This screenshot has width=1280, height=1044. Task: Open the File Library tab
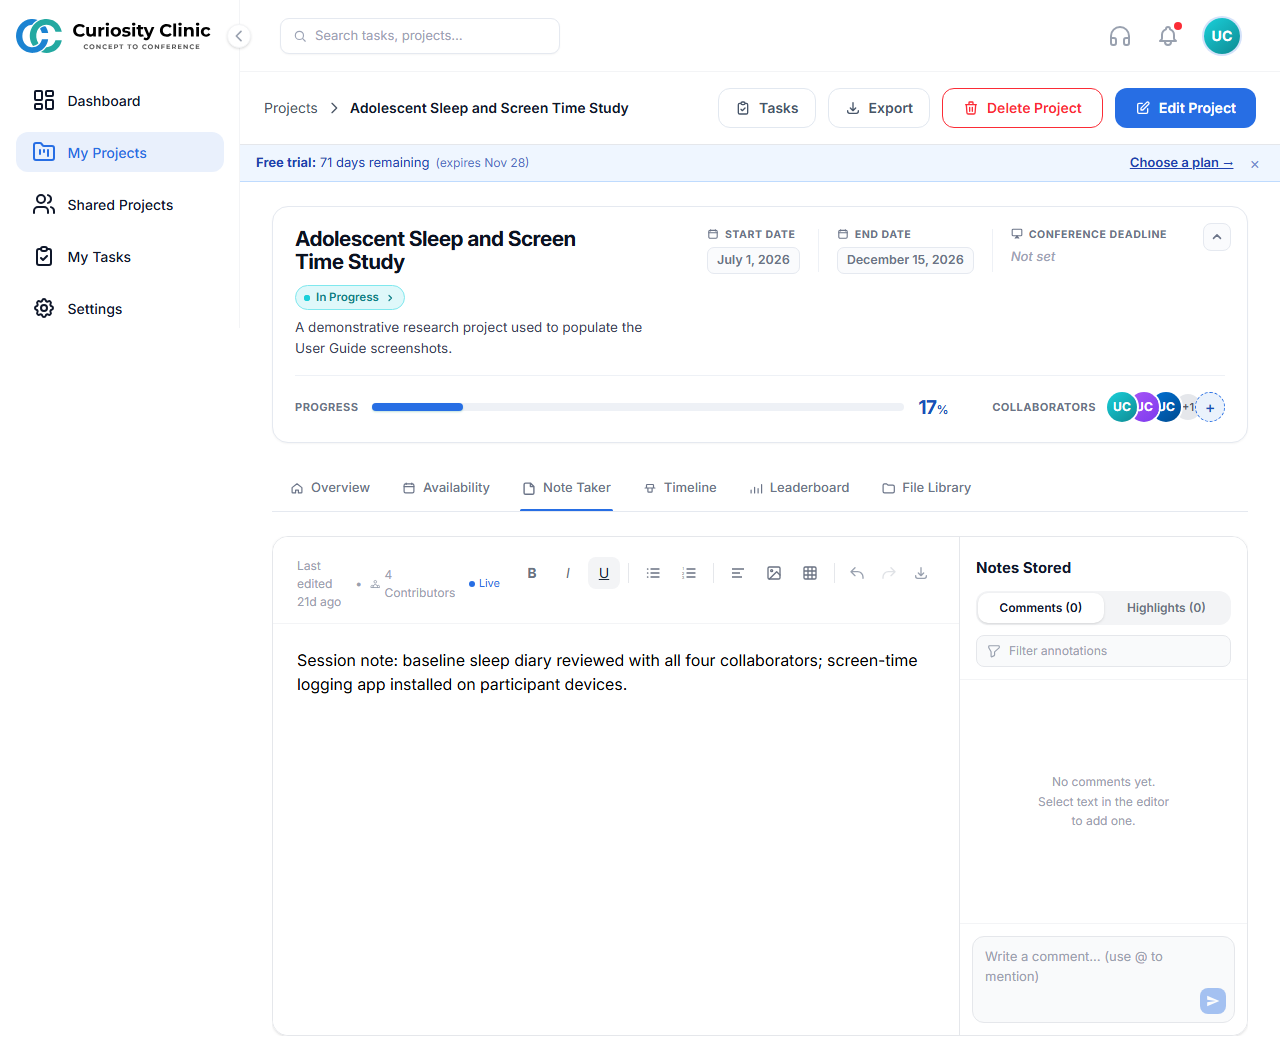[x=926, y=488]
